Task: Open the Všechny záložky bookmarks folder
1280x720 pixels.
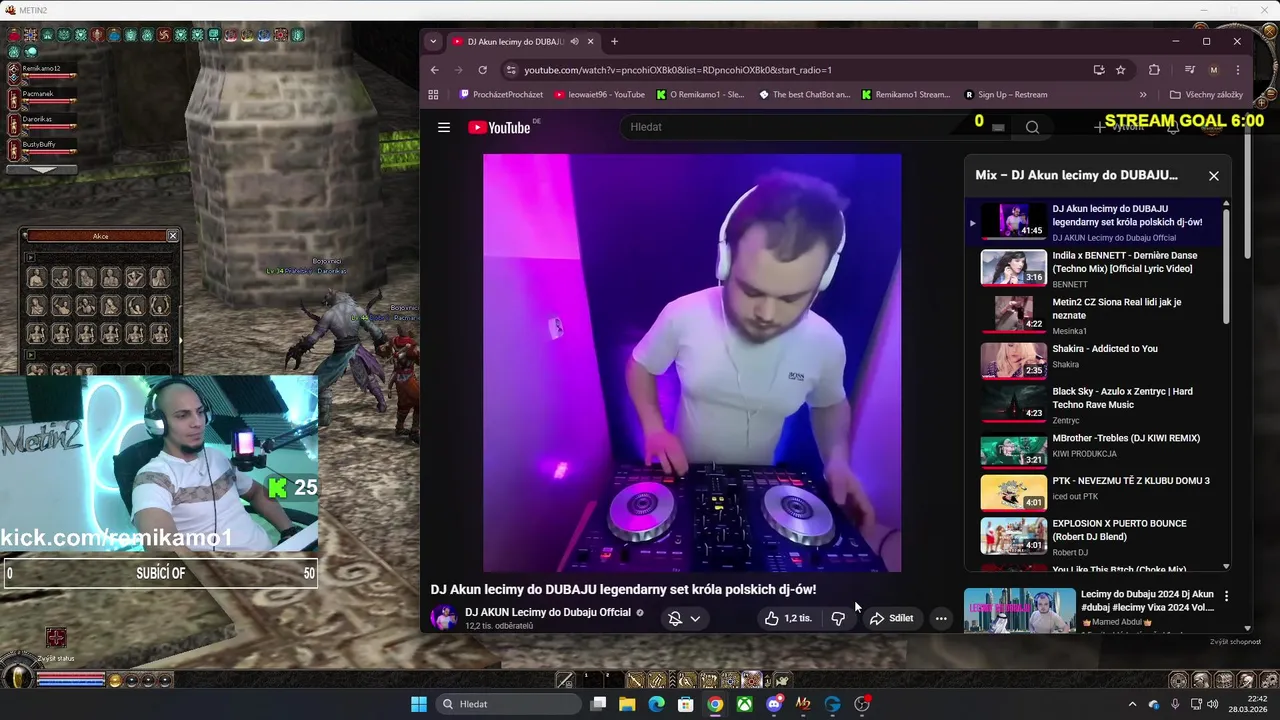Action: pyautogui.click(x=1206, y=95)
